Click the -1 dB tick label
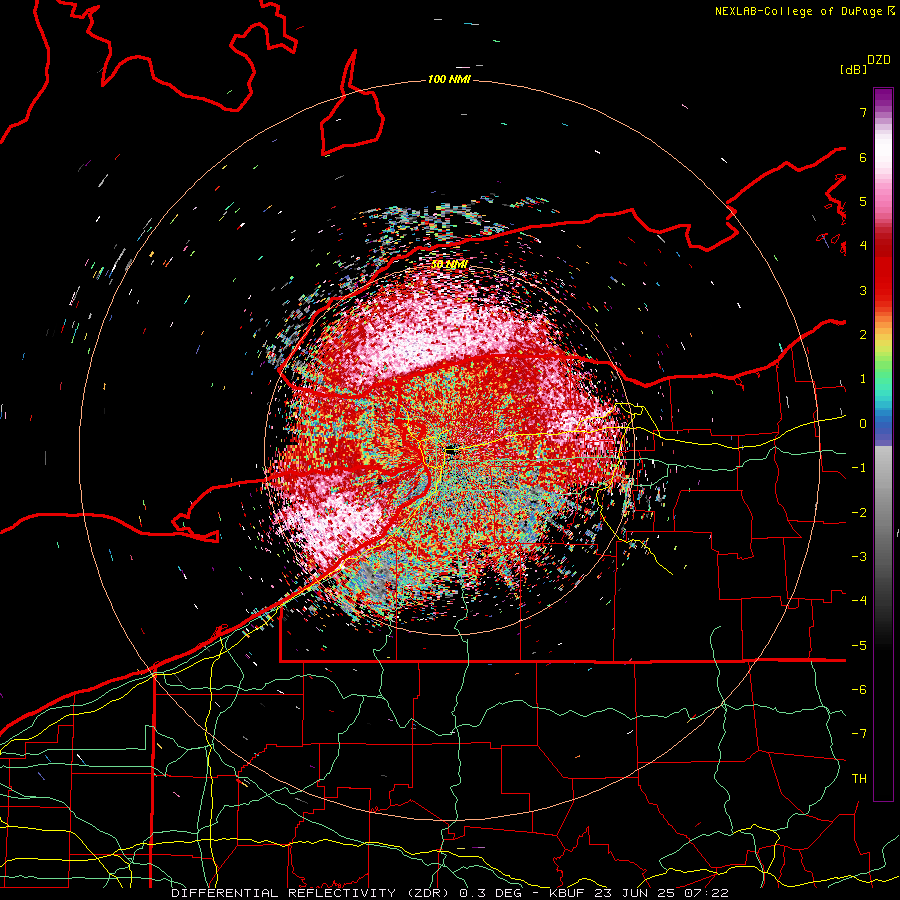This screenshot has height=900, width=900. coord(859,468)
